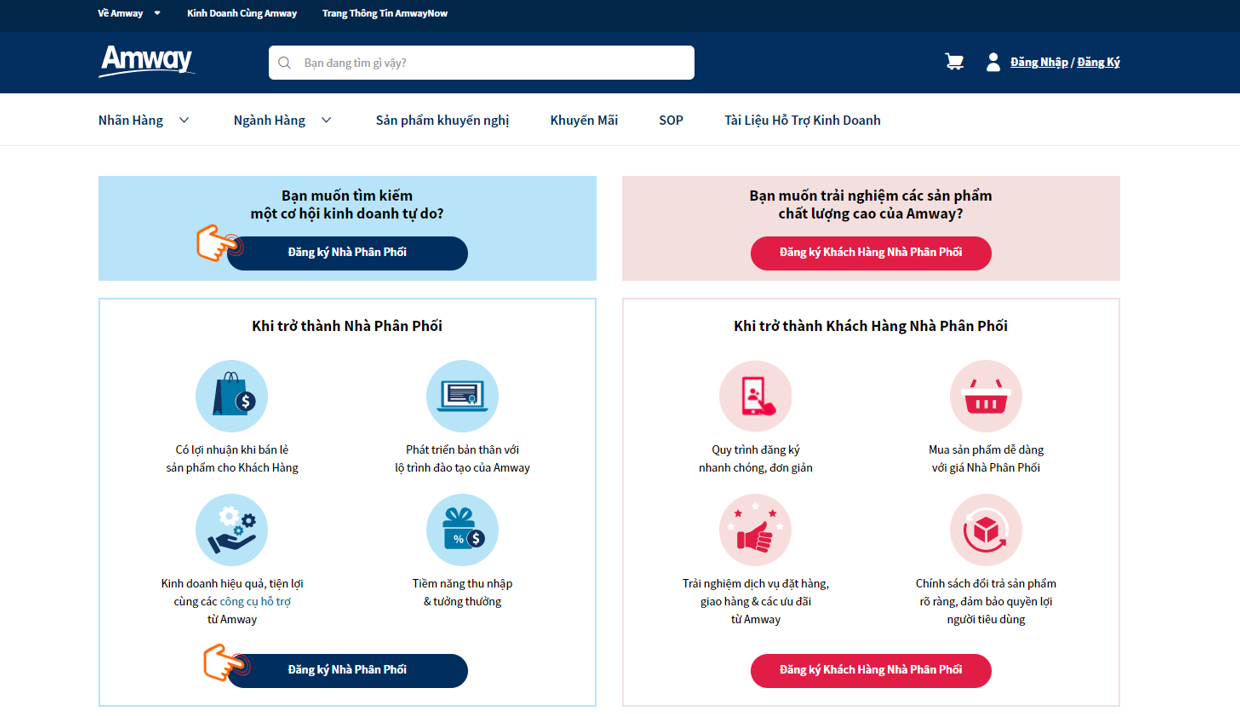Click the search magnifier icon
The width and height of the screenshot is (1240, 716).
tap(285, 63)
